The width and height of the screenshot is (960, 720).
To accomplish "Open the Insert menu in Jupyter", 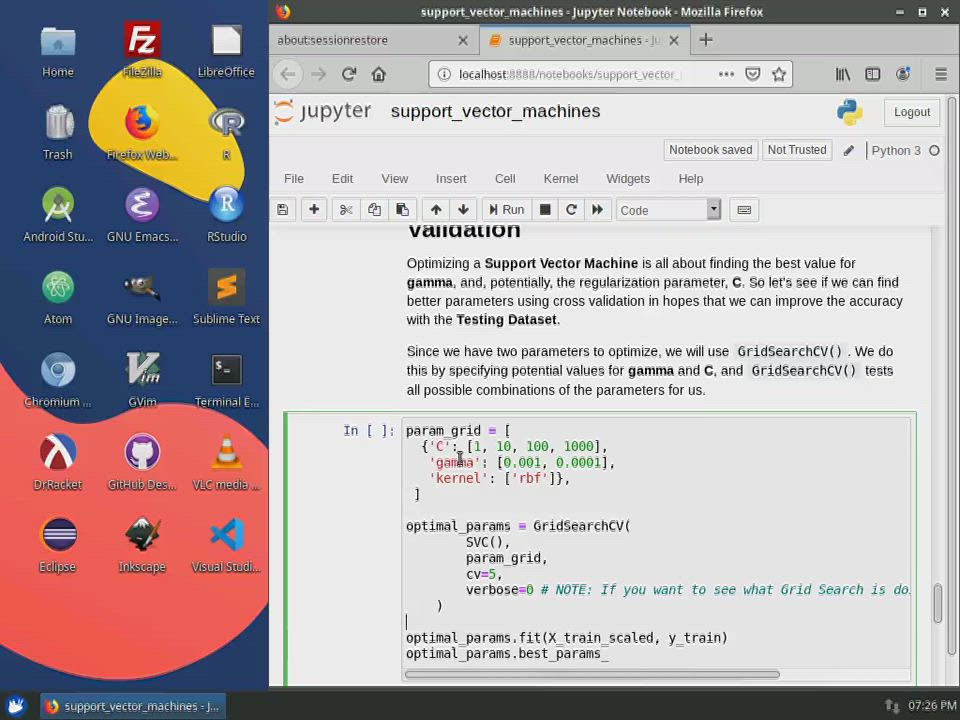I will click(451, 179).
